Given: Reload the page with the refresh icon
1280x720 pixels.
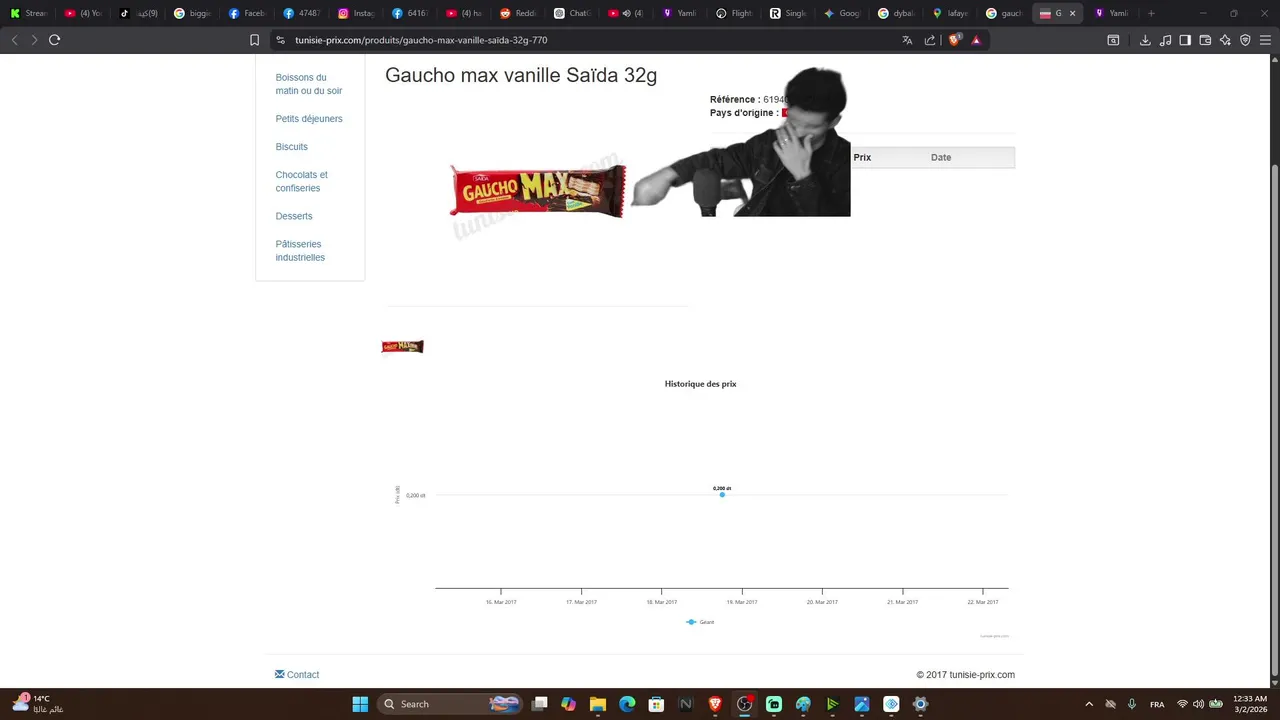Looking at the screenshot, I should pos(54,40).
